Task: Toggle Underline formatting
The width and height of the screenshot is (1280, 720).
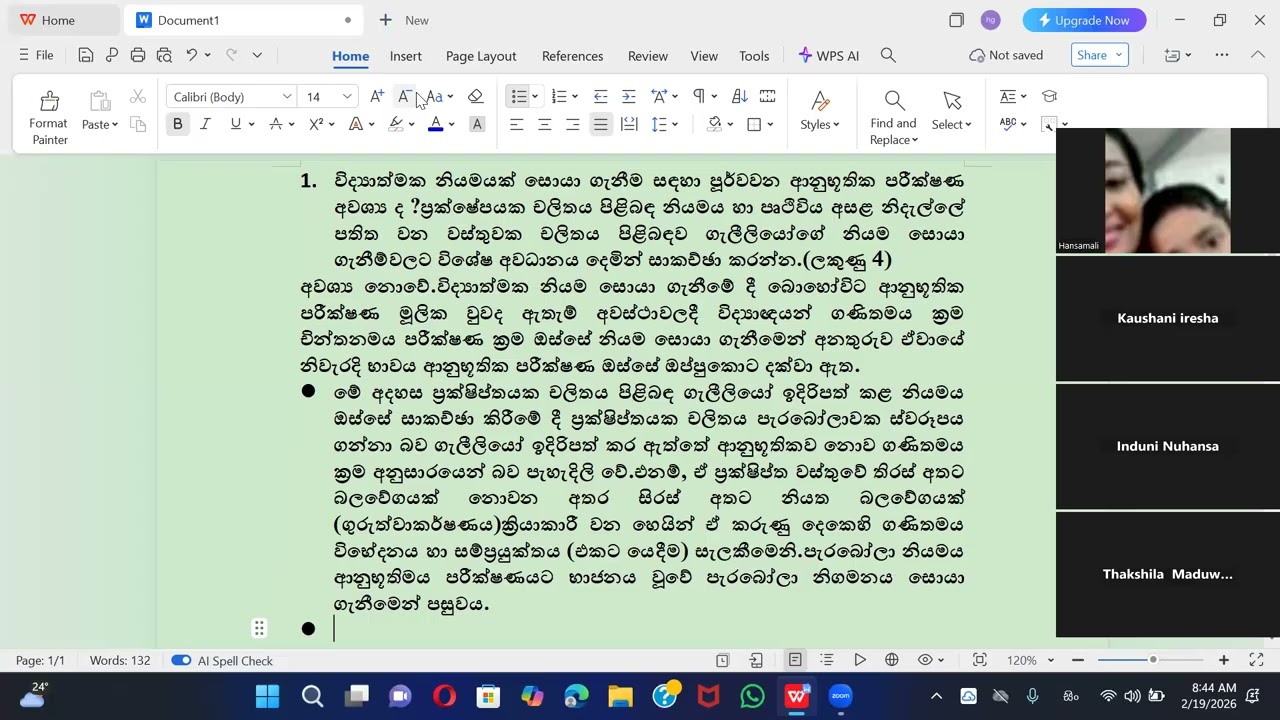Action: pos(235,124)
